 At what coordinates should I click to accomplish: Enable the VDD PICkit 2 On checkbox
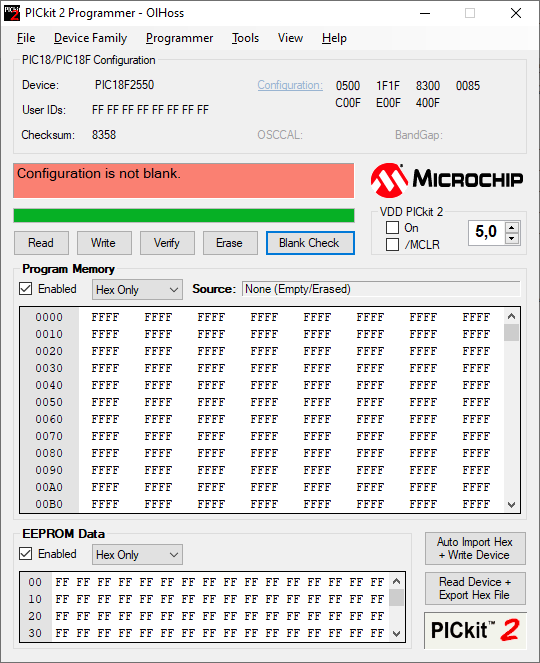pos(392,227)
